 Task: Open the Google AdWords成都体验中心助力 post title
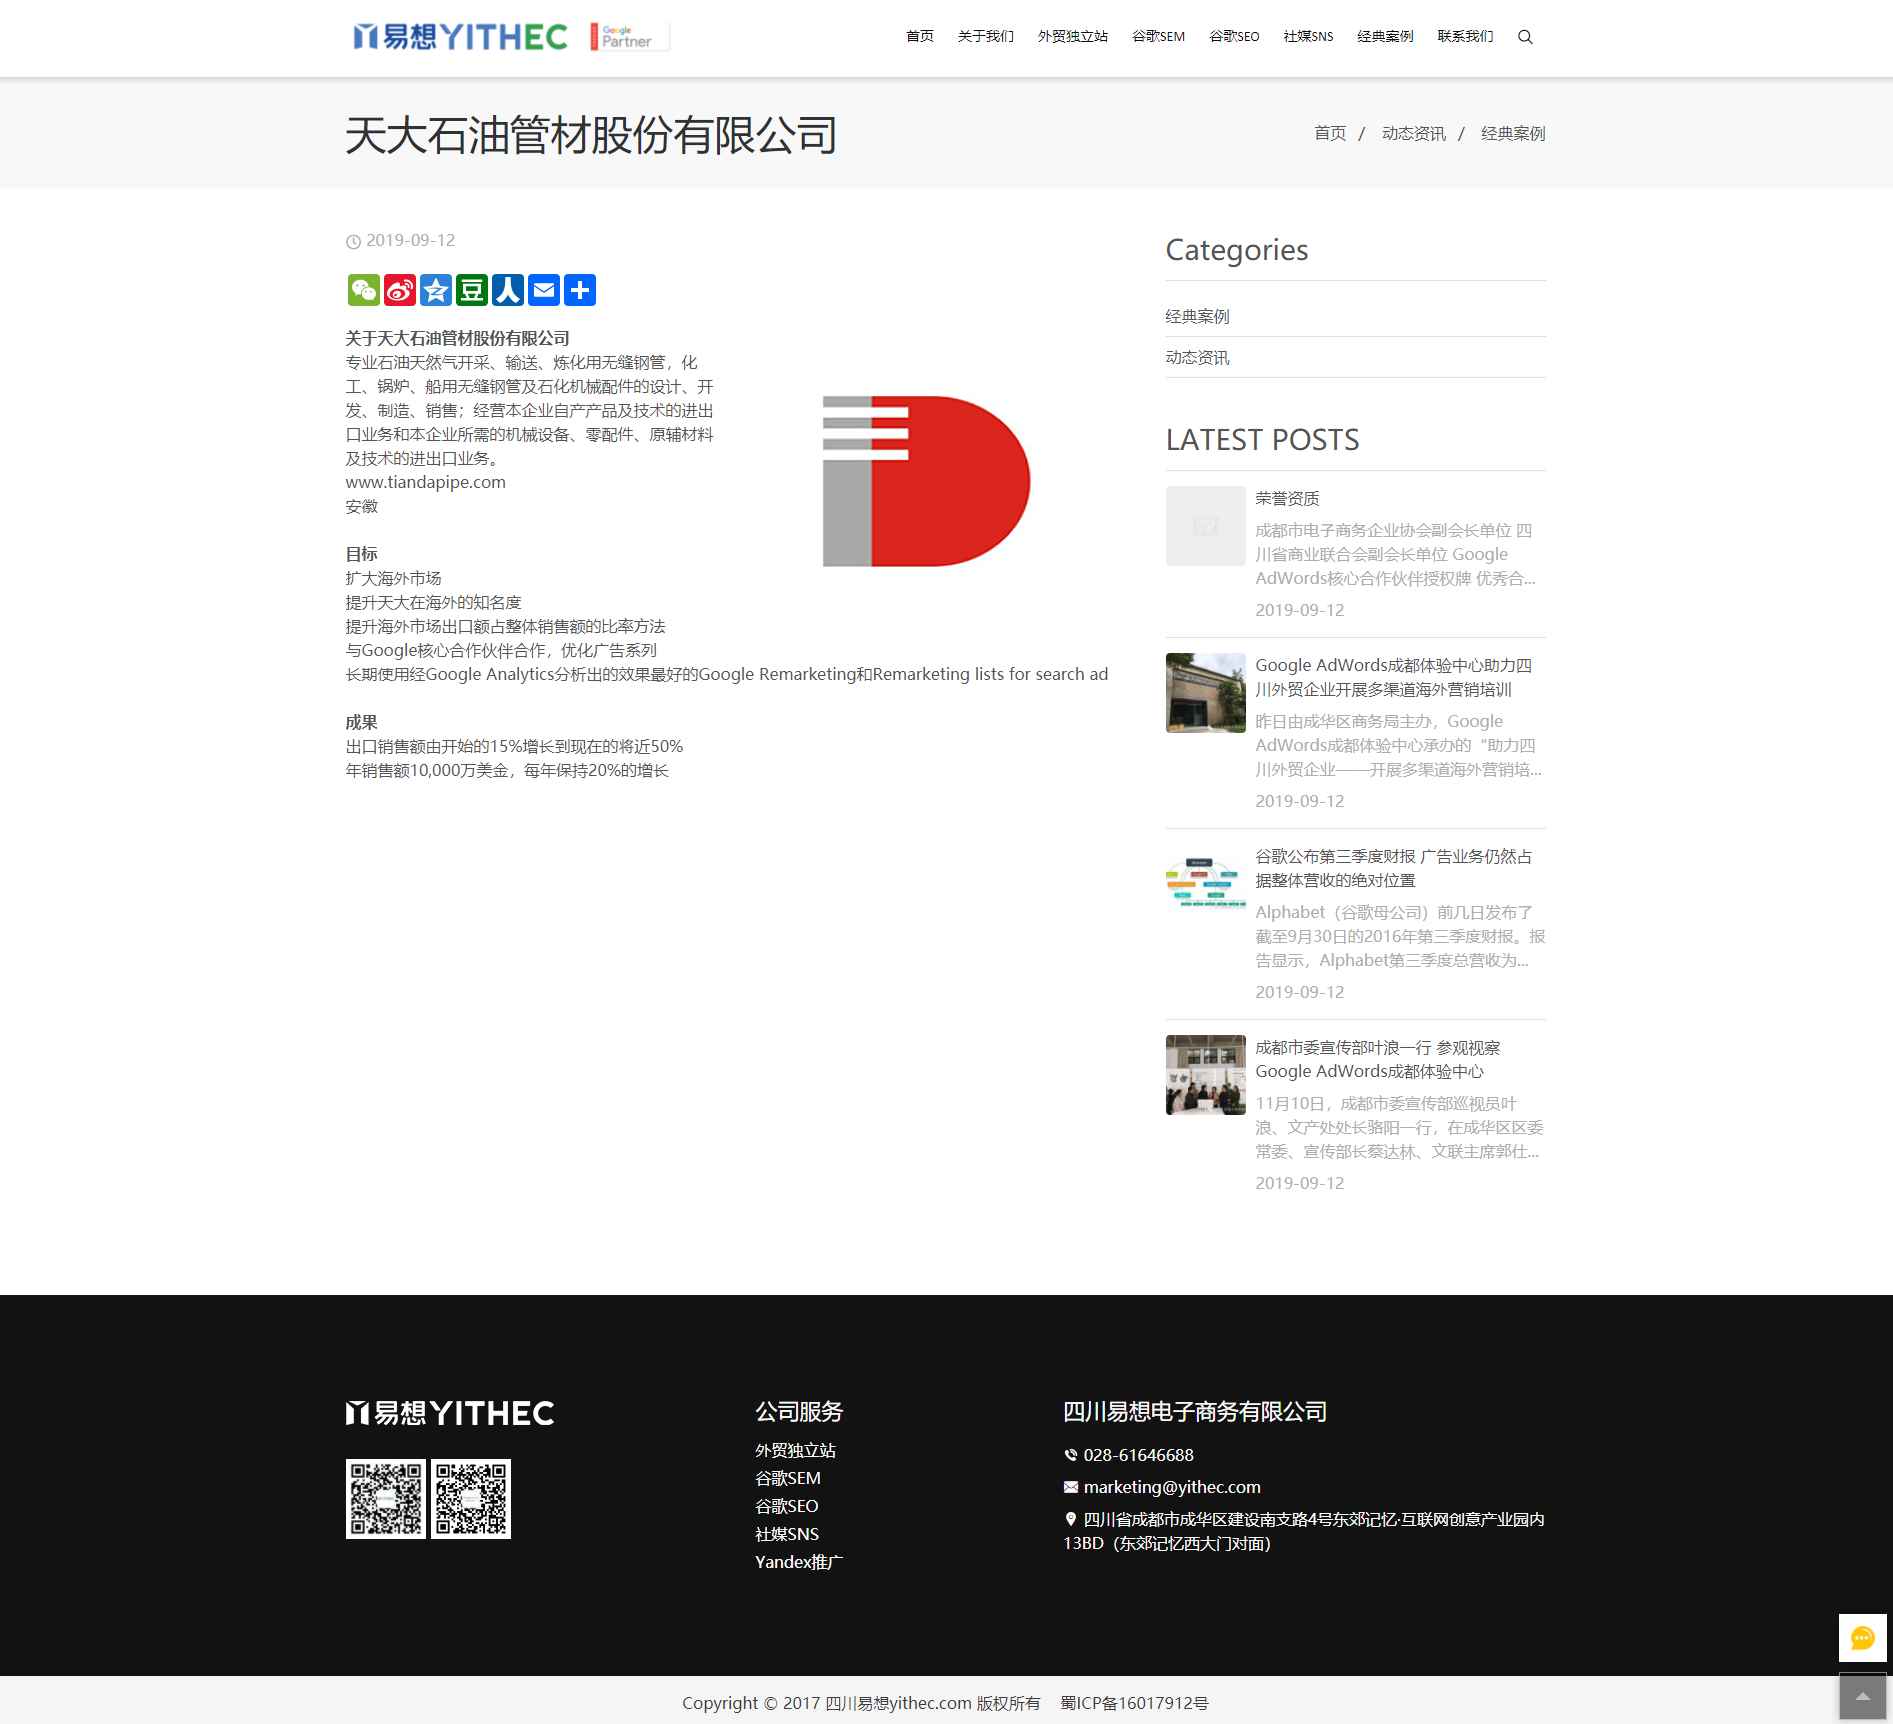[x=1393, y=677]
